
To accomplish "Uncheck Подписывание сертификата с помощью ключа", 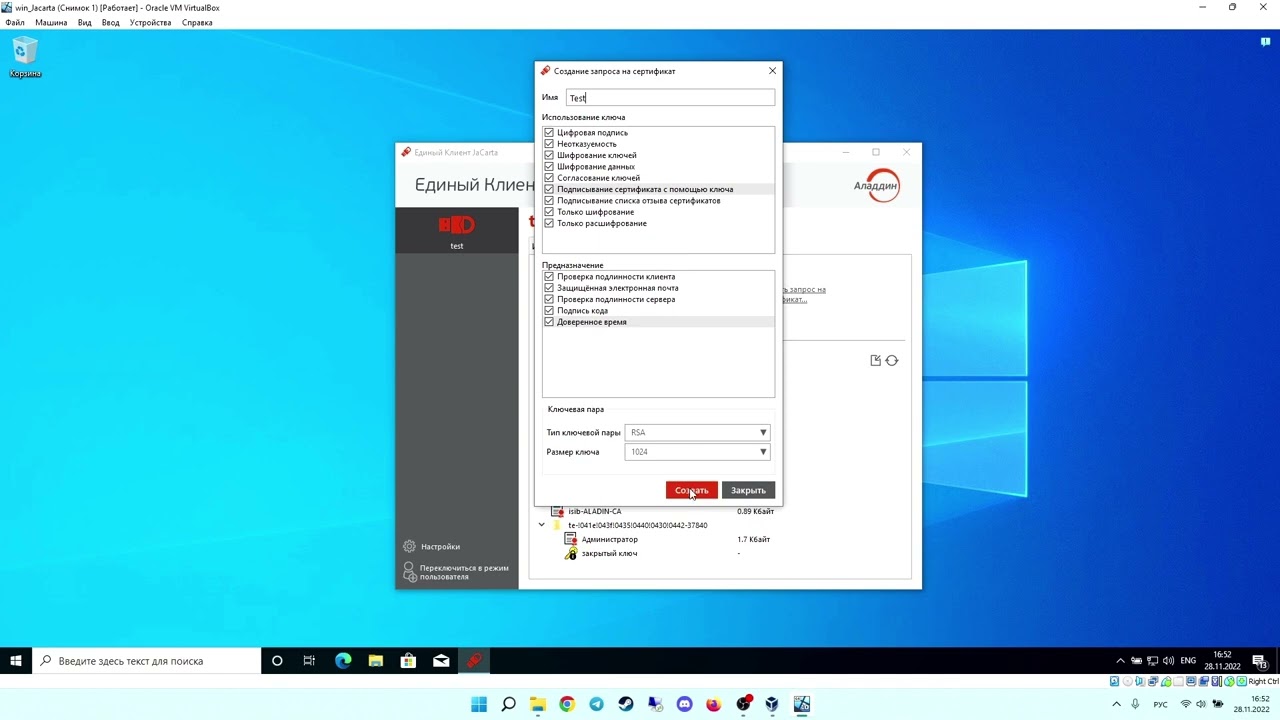I will tap(549, 189).
